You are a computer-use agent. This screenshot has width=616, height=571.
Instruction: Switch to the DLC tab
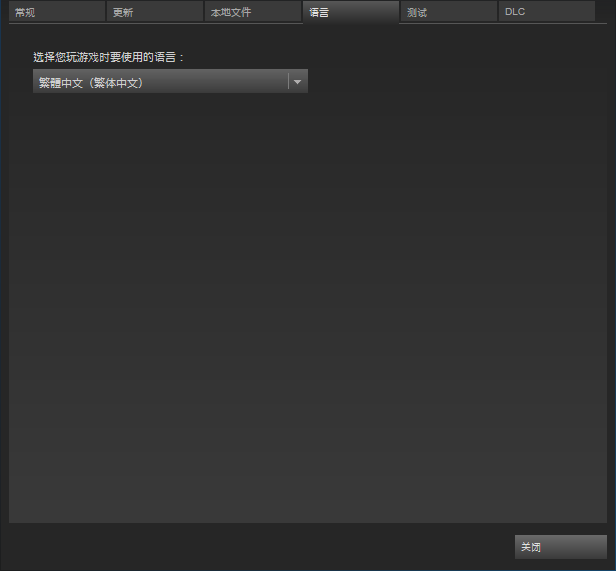(546, 12)
